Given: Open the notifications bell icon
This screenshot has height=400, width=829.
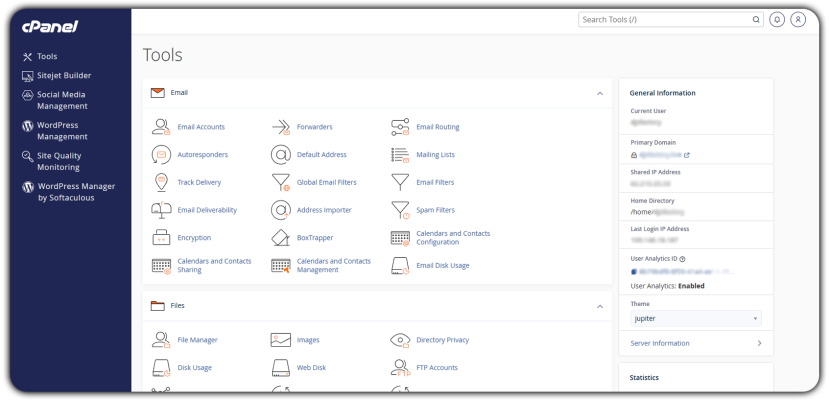Looking at the screenshot, I should (777, 19).
